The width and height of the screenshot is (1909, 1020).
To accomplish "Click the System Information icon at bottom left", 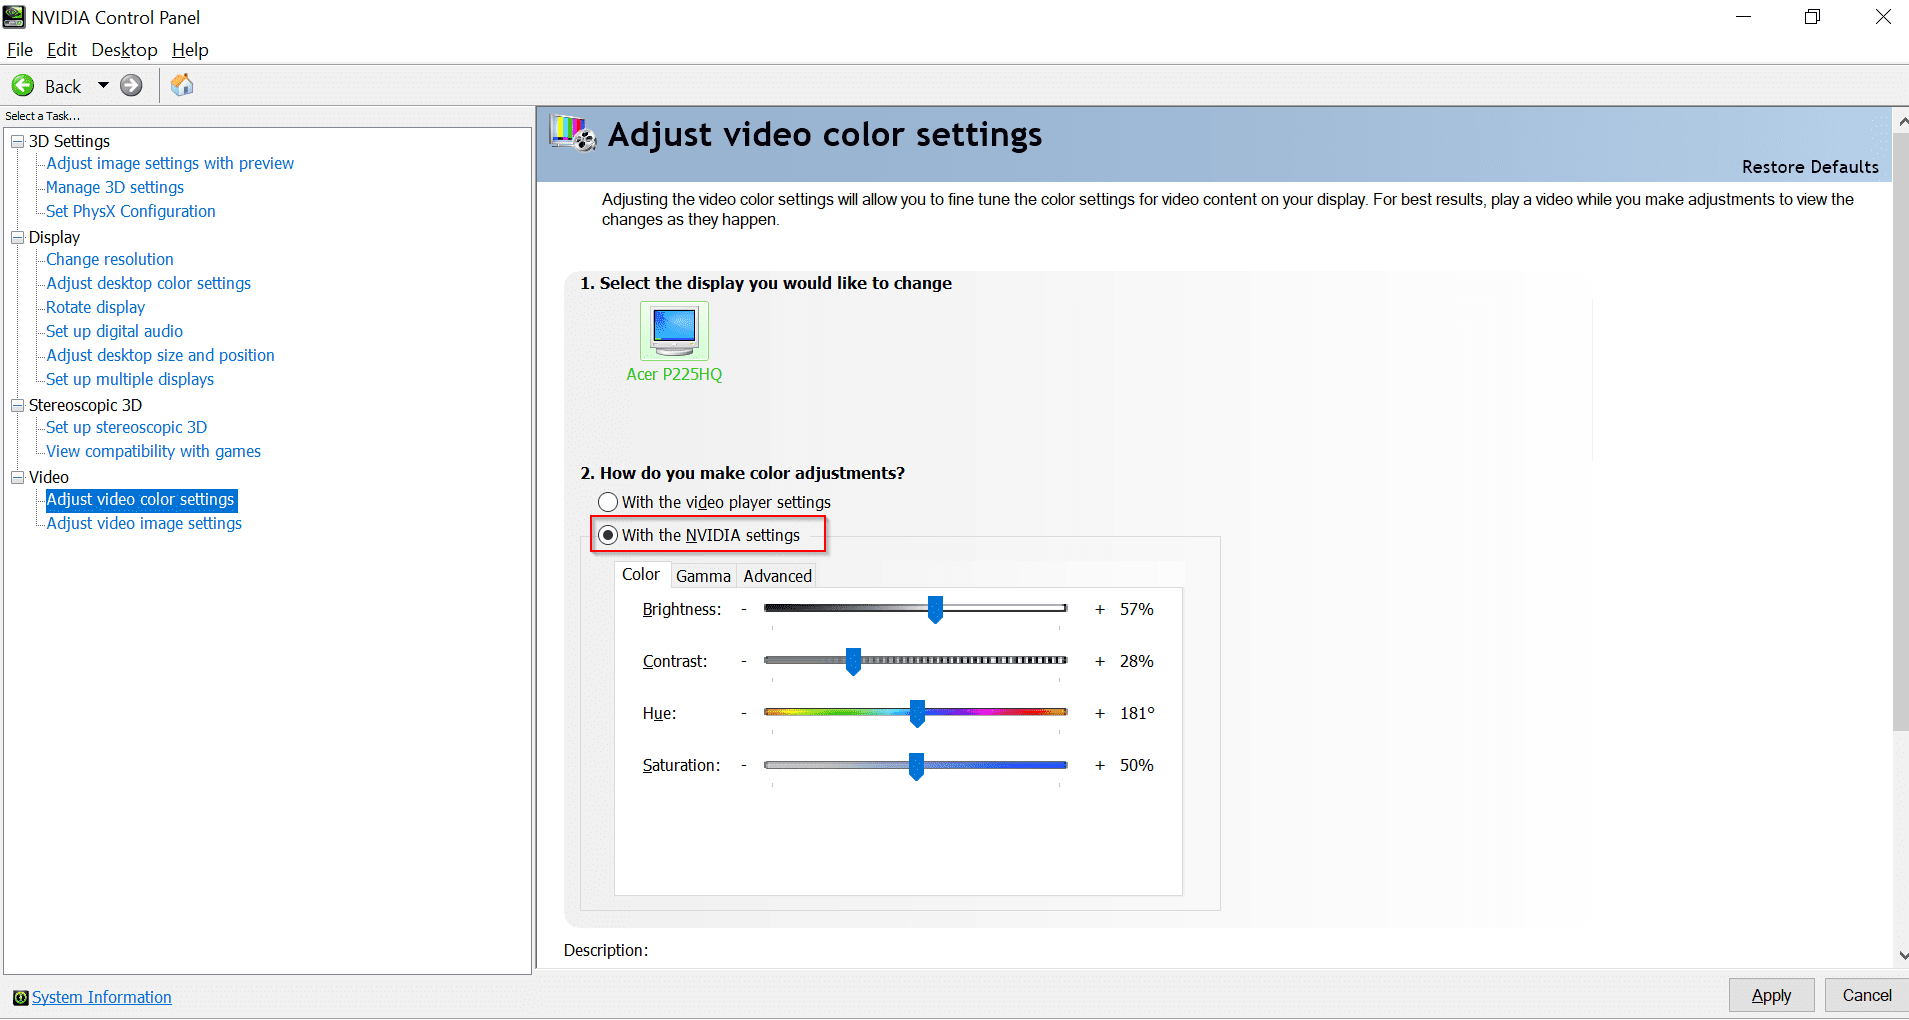I will click(x=19, y=997).
